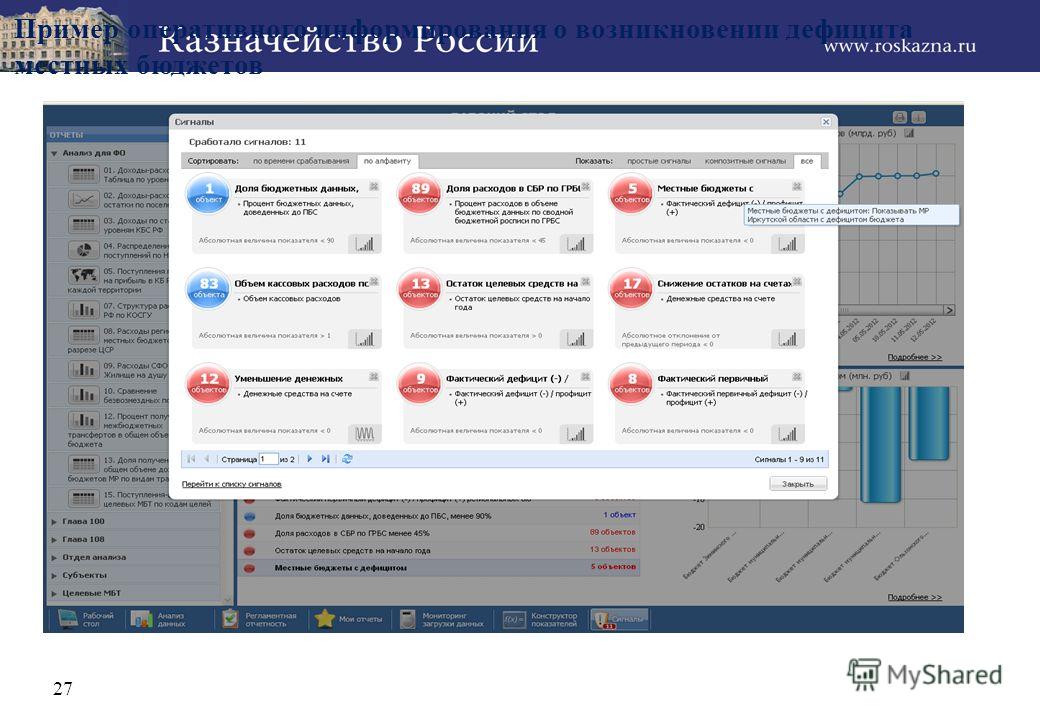Open chart icon on 'Доля бюджетных данных' card

click(365, 244)
